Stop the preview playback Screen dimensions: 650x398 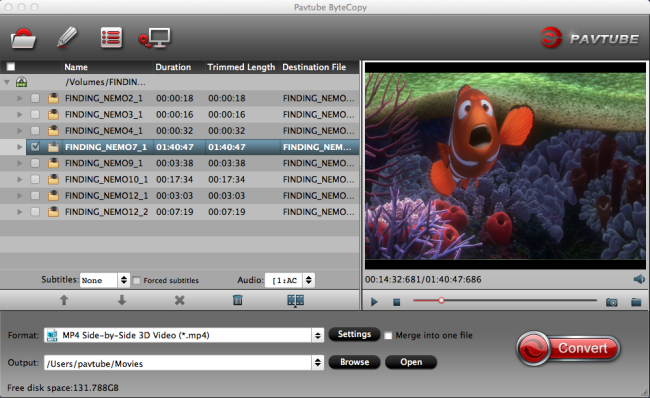[x=397, y=302]
